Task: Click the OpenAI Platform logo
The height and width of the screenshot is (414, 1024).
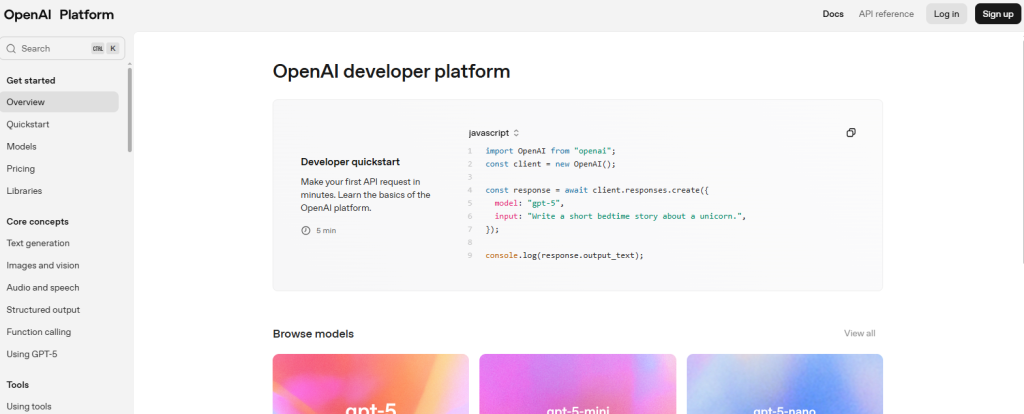Action: point(59,14)
